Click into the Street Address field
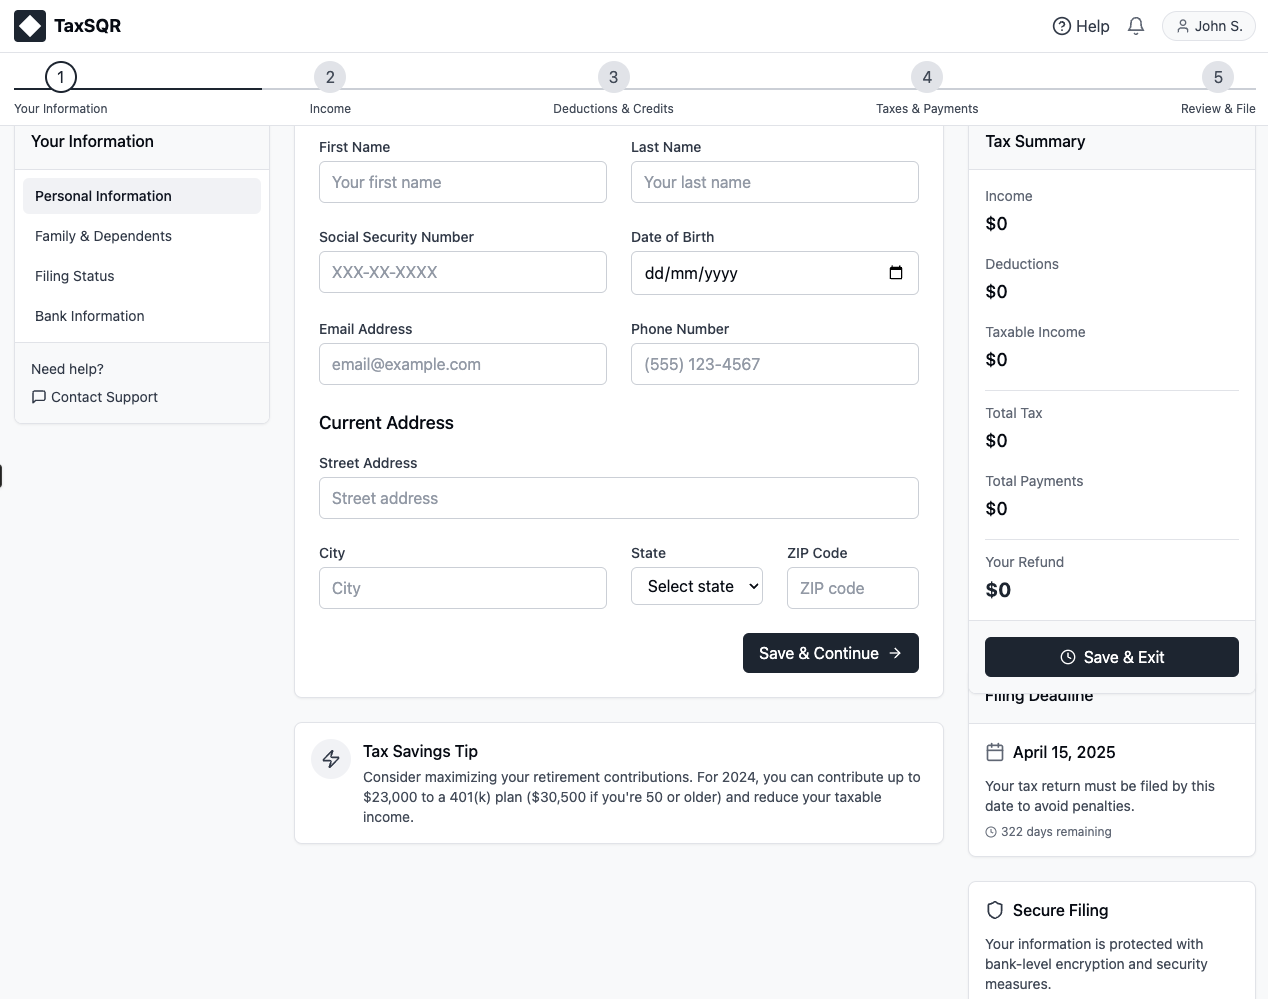This screenshot has width=1268, height=999. point(618,498)
